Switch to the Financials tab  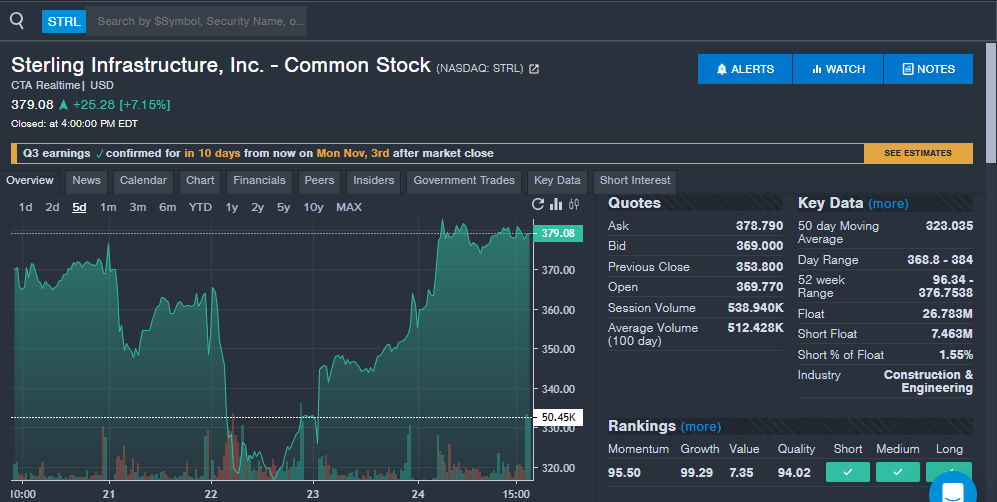point(259,181)
